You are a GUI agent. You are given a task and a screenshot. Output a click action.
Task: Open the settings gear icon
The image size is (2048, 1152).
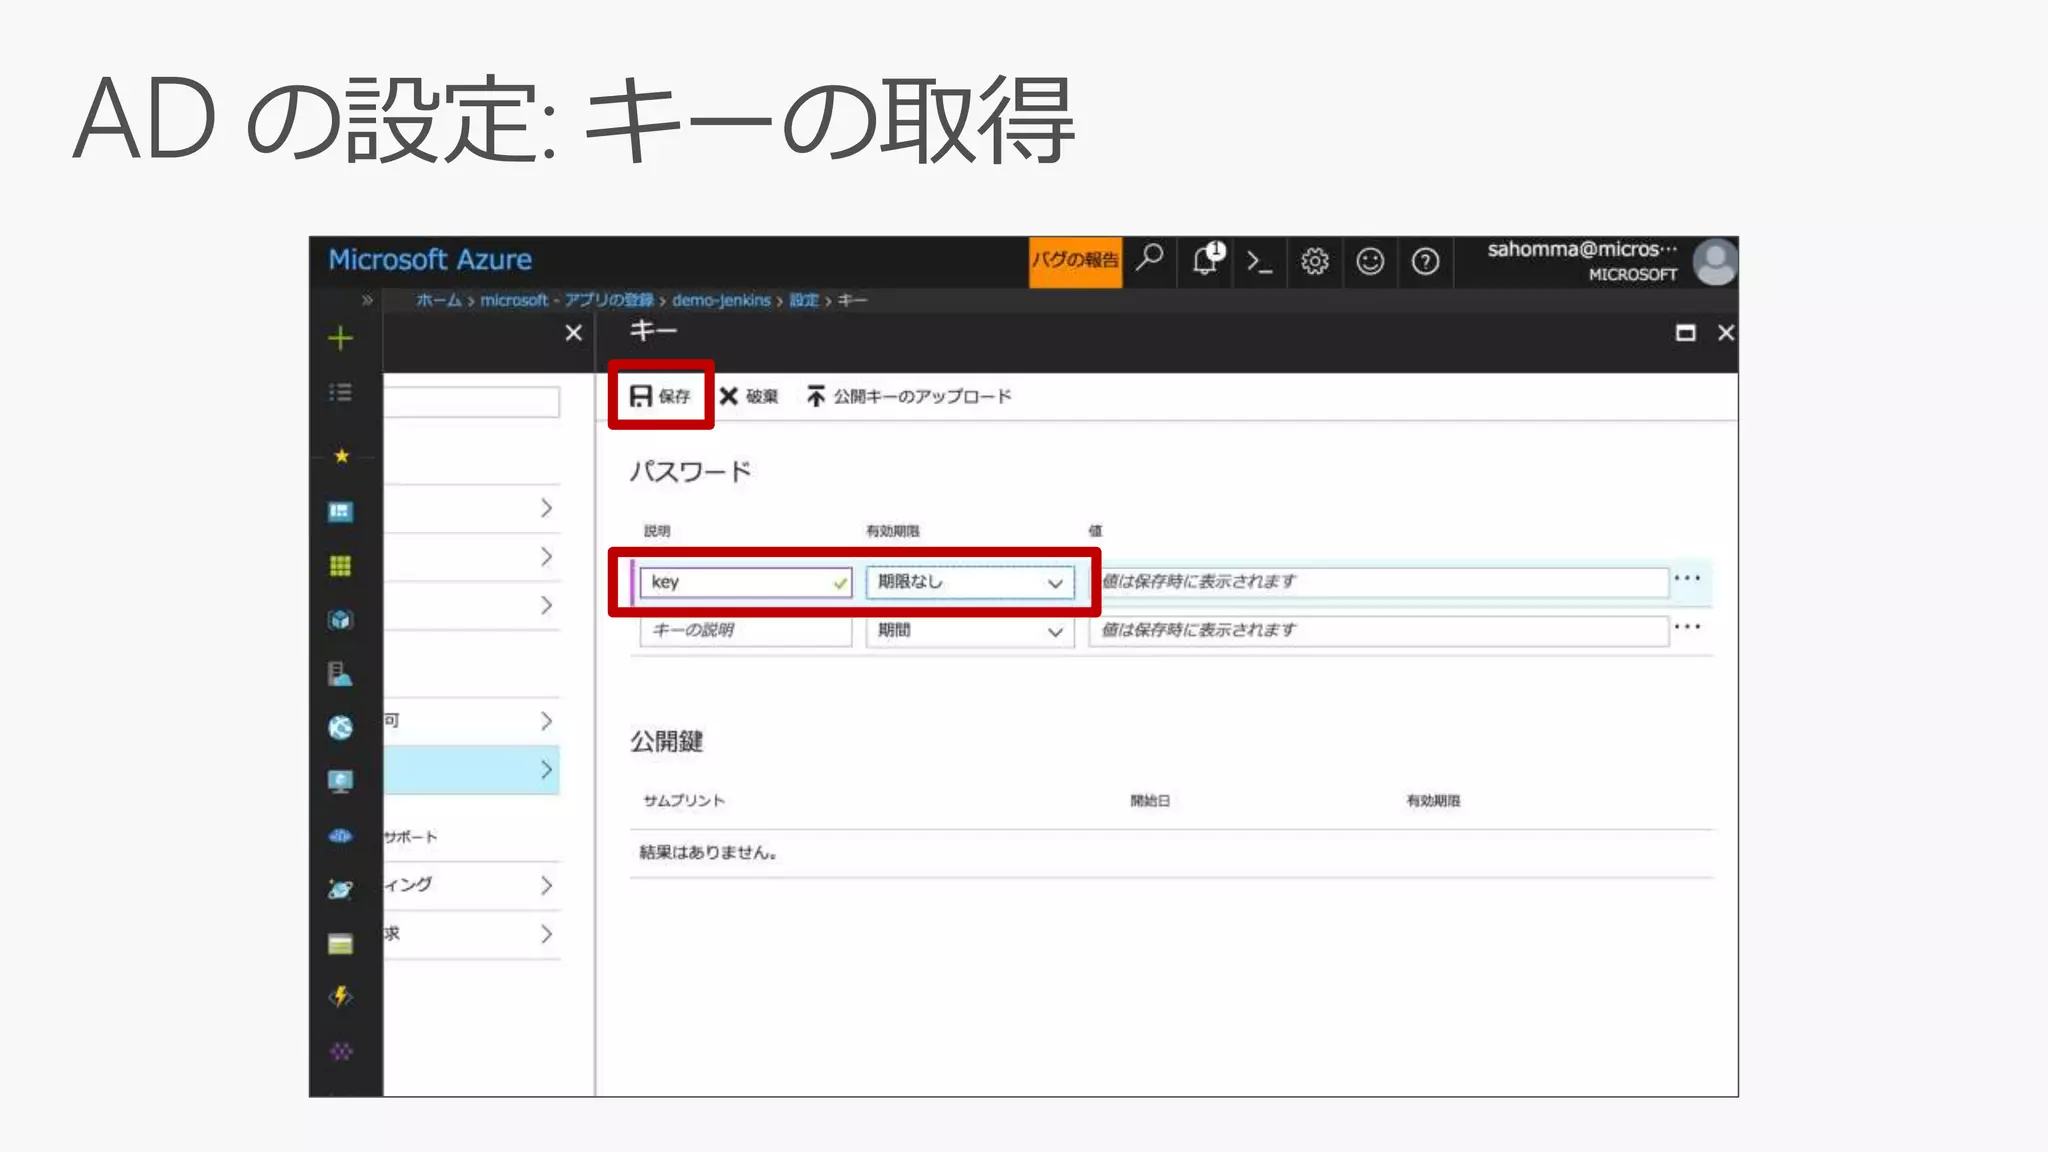[1314, 262]
